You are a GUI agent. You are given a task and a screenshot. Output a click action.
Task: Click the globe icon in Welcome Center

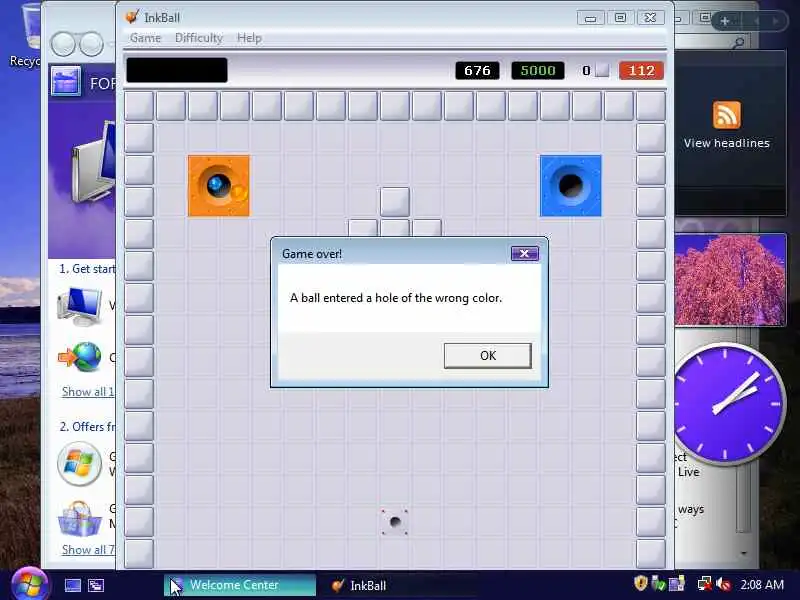[x=80, y=357]
